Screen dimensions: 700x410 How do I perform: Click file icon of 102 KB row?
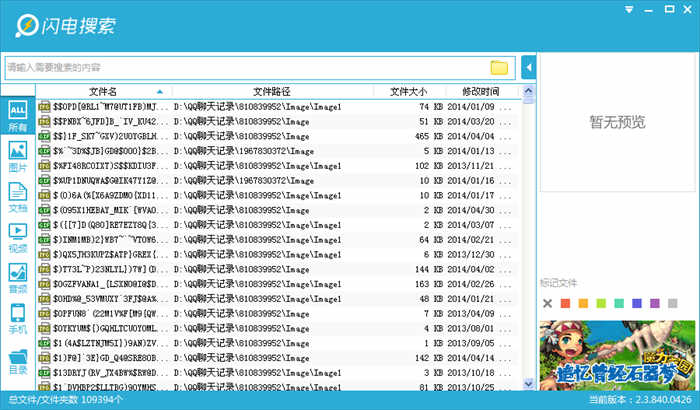pyautogui.click(x=44, y=166)
